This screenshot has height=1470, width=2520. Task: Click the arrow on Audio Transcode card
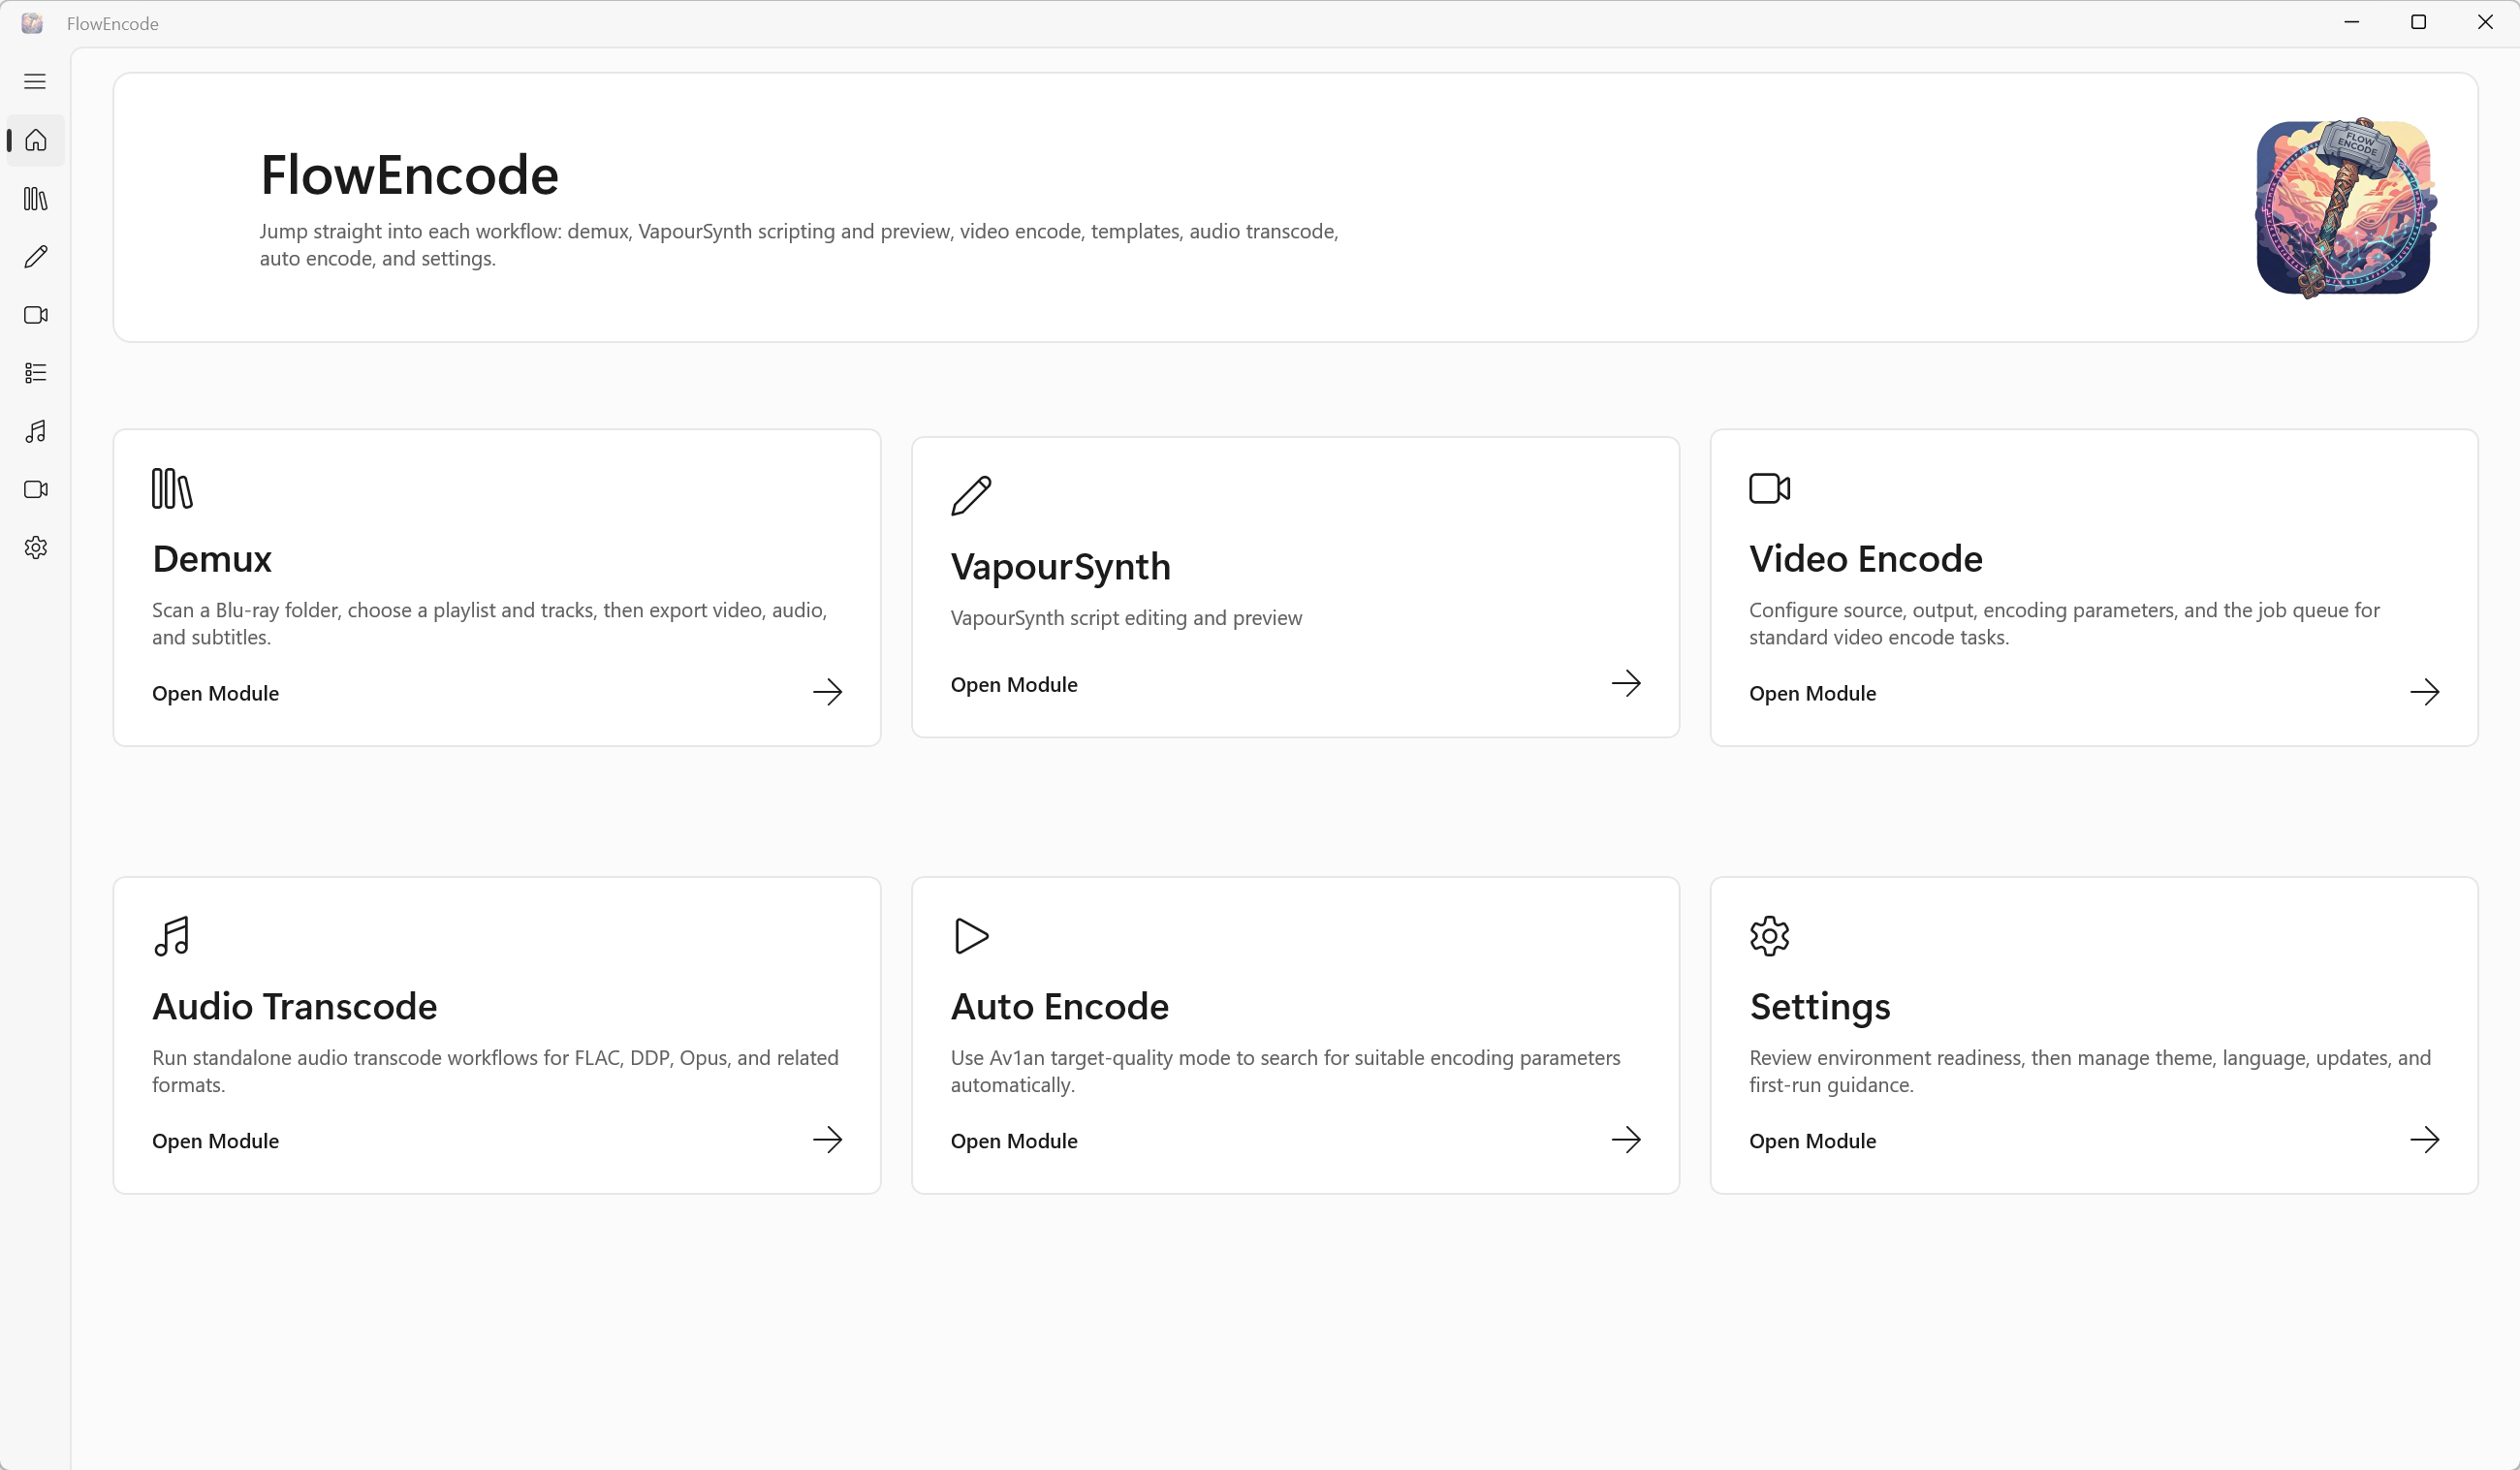(x=827, y=1140)
